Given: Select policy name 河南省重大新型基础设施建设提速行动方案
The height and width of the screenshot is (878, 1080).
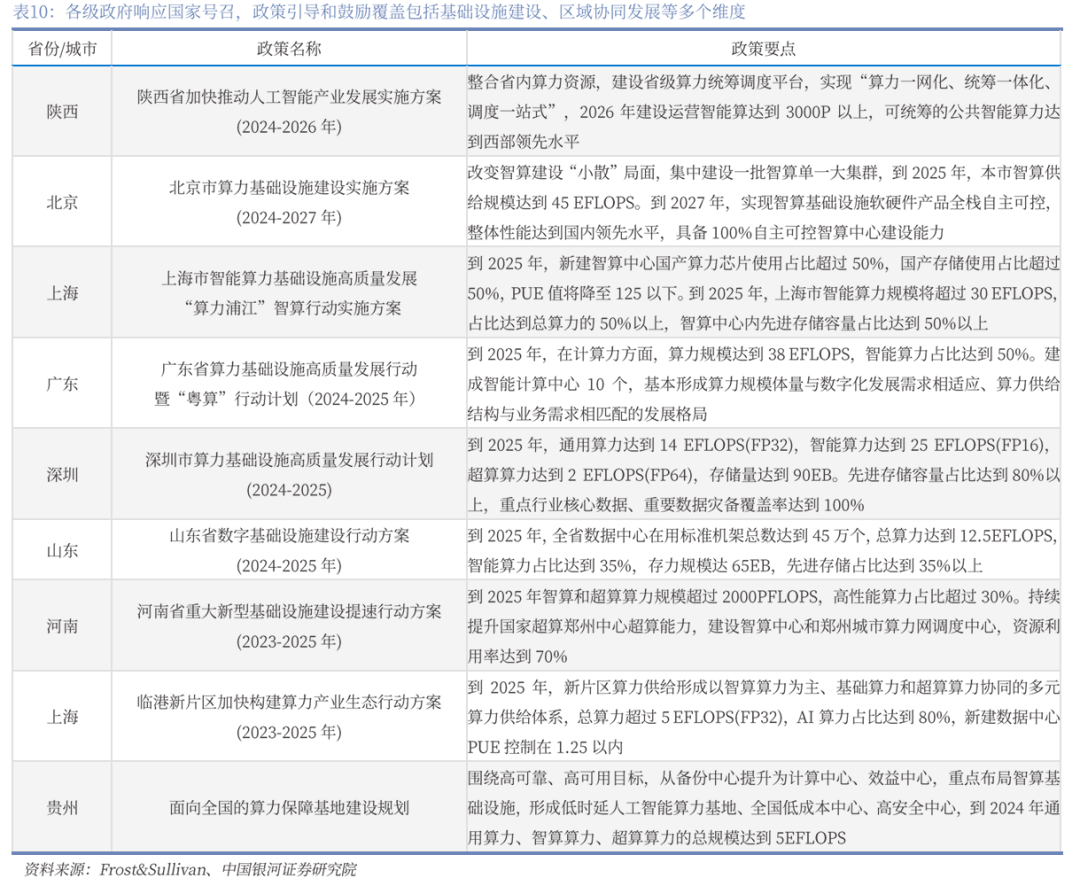Looking at the screenshot, I should pos(289,611).
